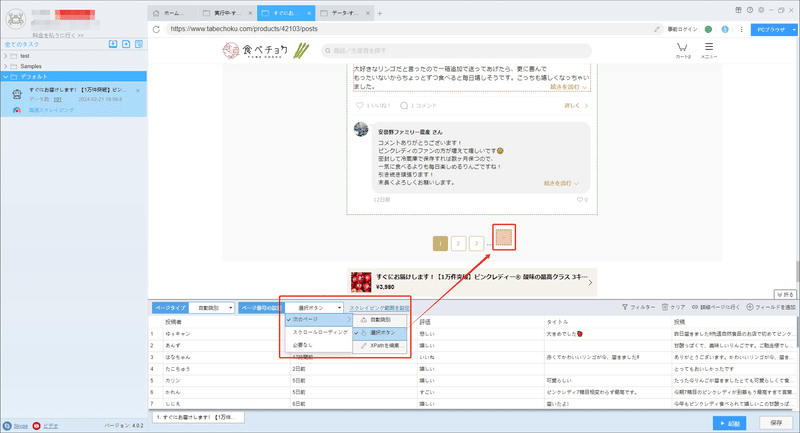
Task: Switch to the データ tab
Action: tap(344, 13)
